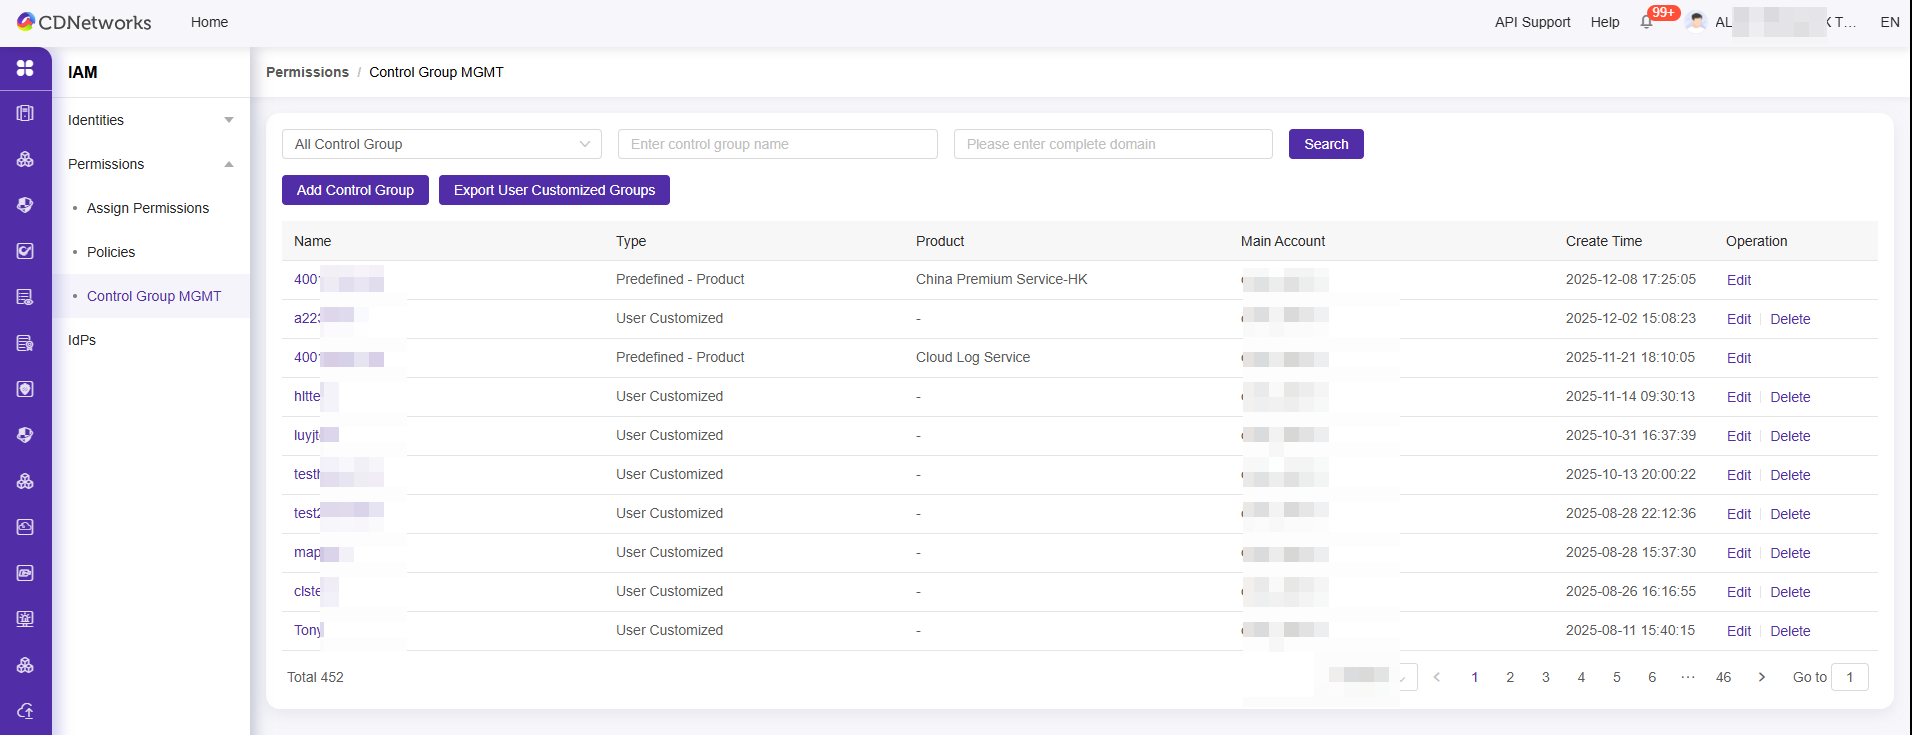Select Policies in the IAM menu
The height and width of the screenshot is (735, 1912).
tap(111, 252)
